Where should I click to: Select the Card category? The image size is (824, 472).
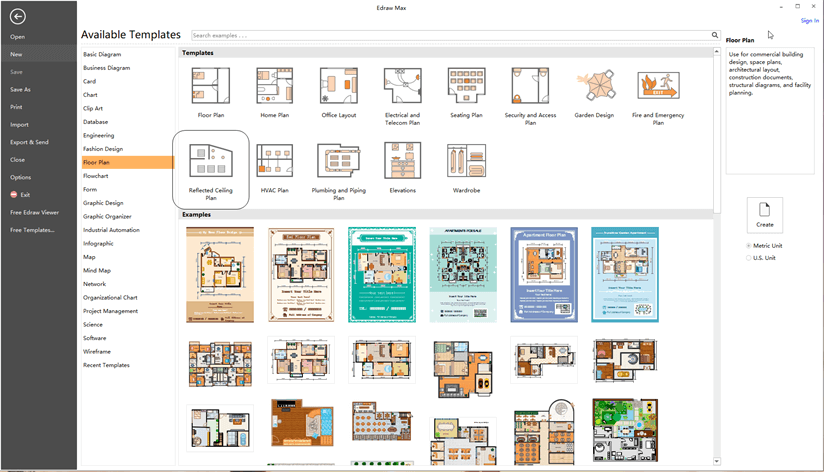[x=89, y=81]
